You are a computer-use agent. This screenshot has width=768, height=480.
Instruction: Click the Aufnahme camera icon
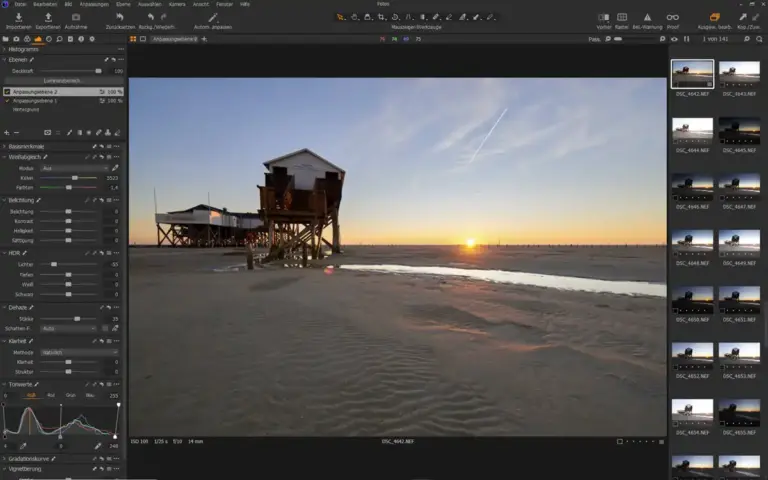point(76,18)
